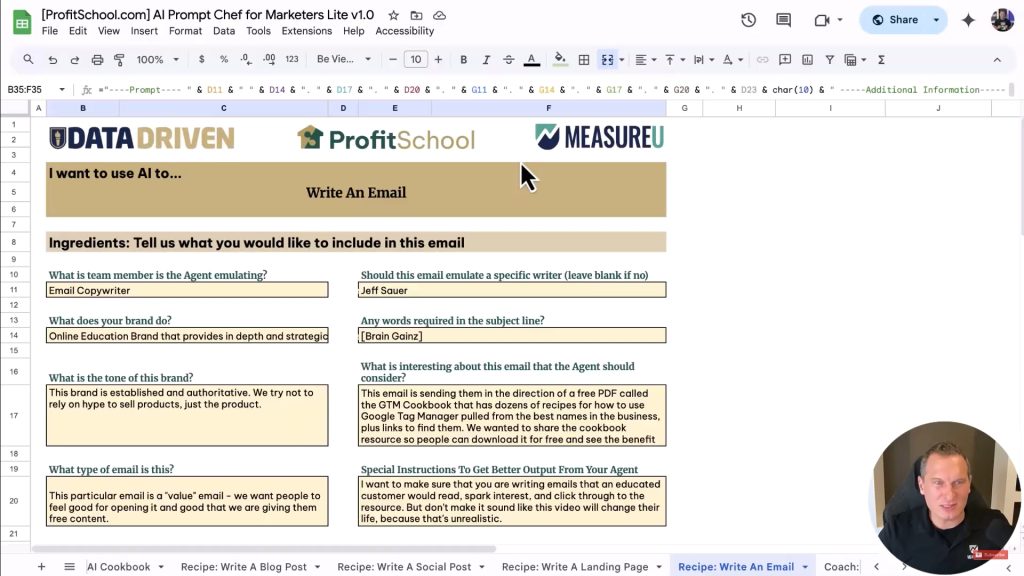Screen dimensions: 1024x576
Task: Open AI Cookbook tab menu arrow
Action: click(161, 567)
